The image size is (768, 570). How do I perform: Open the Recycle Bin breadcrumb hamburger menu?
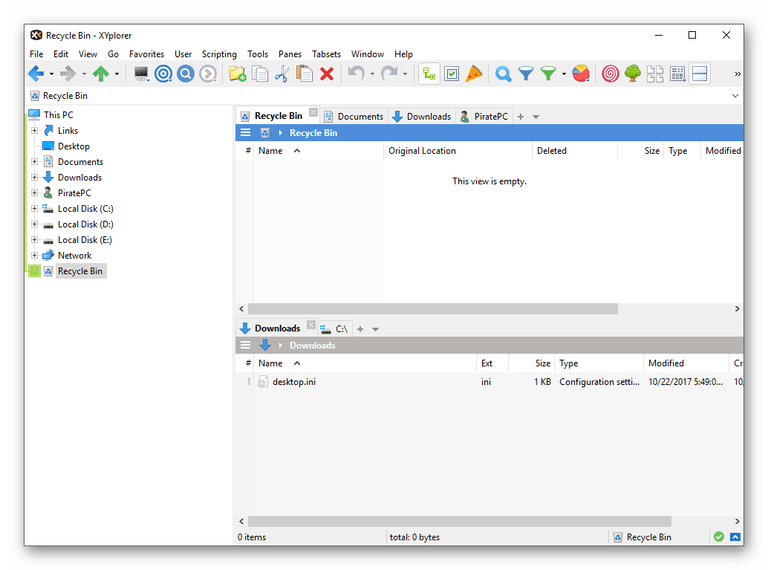245,133
